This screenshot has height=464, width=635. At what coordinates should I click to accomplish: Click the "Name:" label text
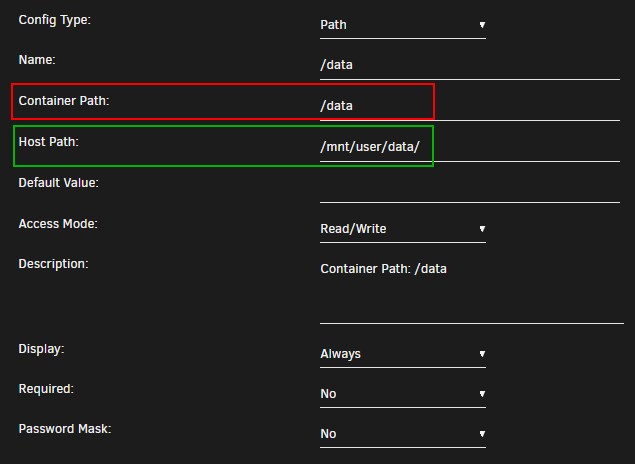point(37,59)
